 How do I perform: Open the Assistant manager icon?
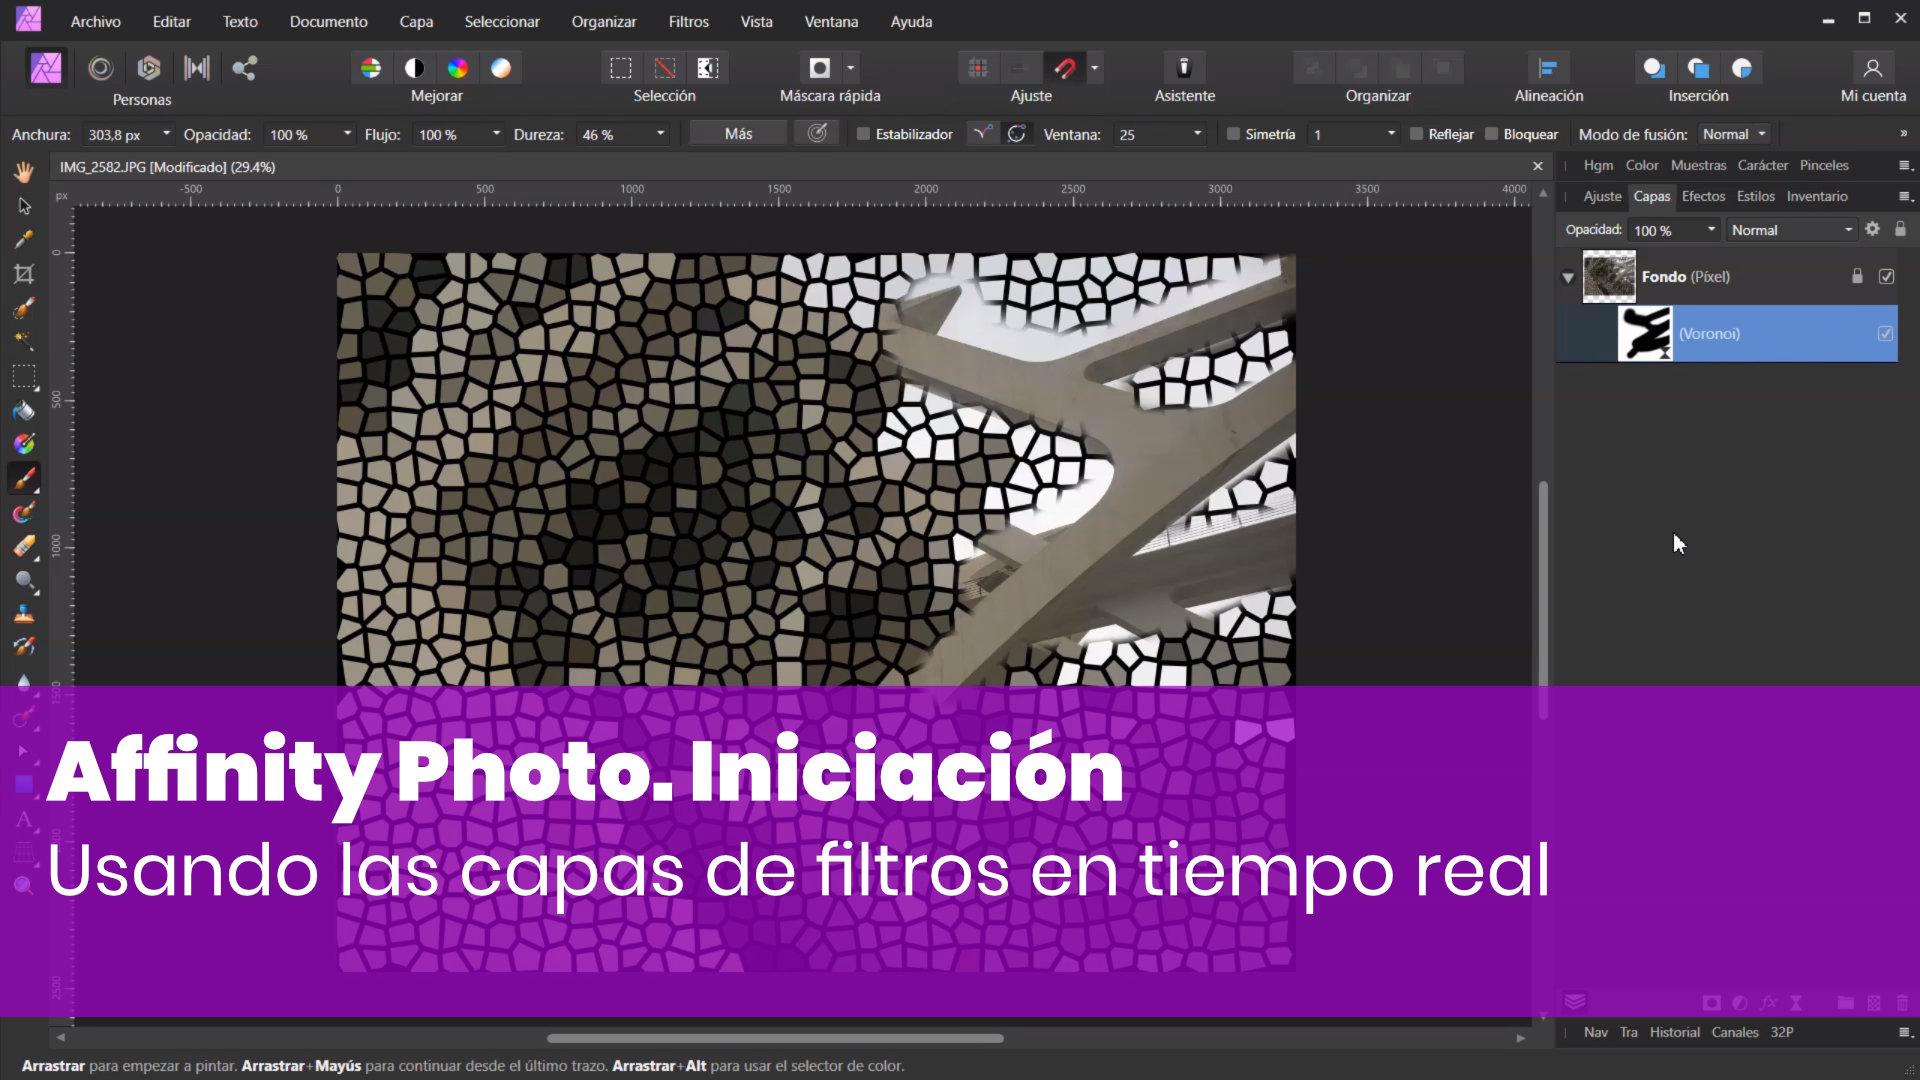pos(1184,68)
